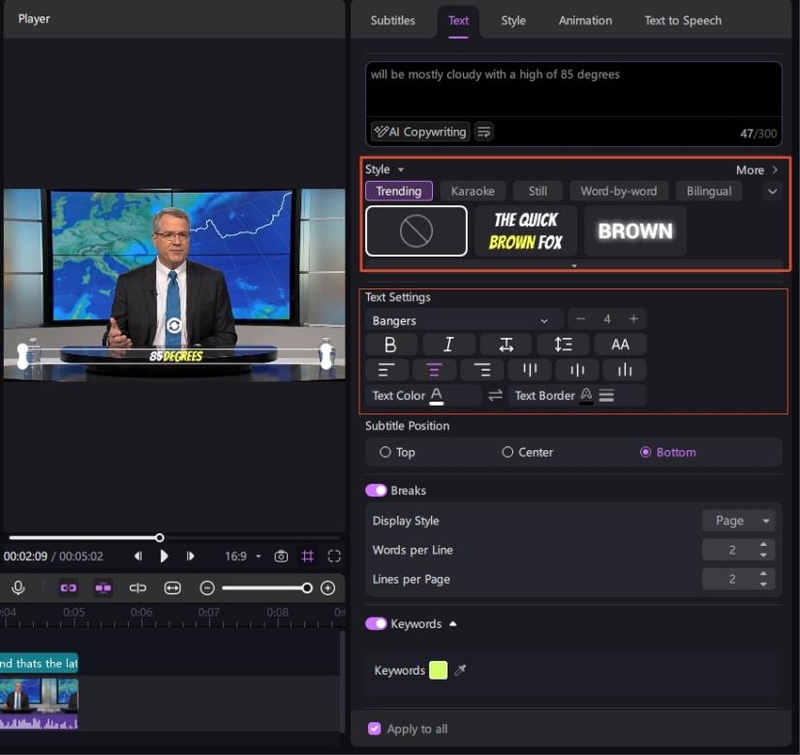Collapse the Style section header arrow
This screenshot has width=800, height=755.
pyautogui.click(x=401, y=169)
